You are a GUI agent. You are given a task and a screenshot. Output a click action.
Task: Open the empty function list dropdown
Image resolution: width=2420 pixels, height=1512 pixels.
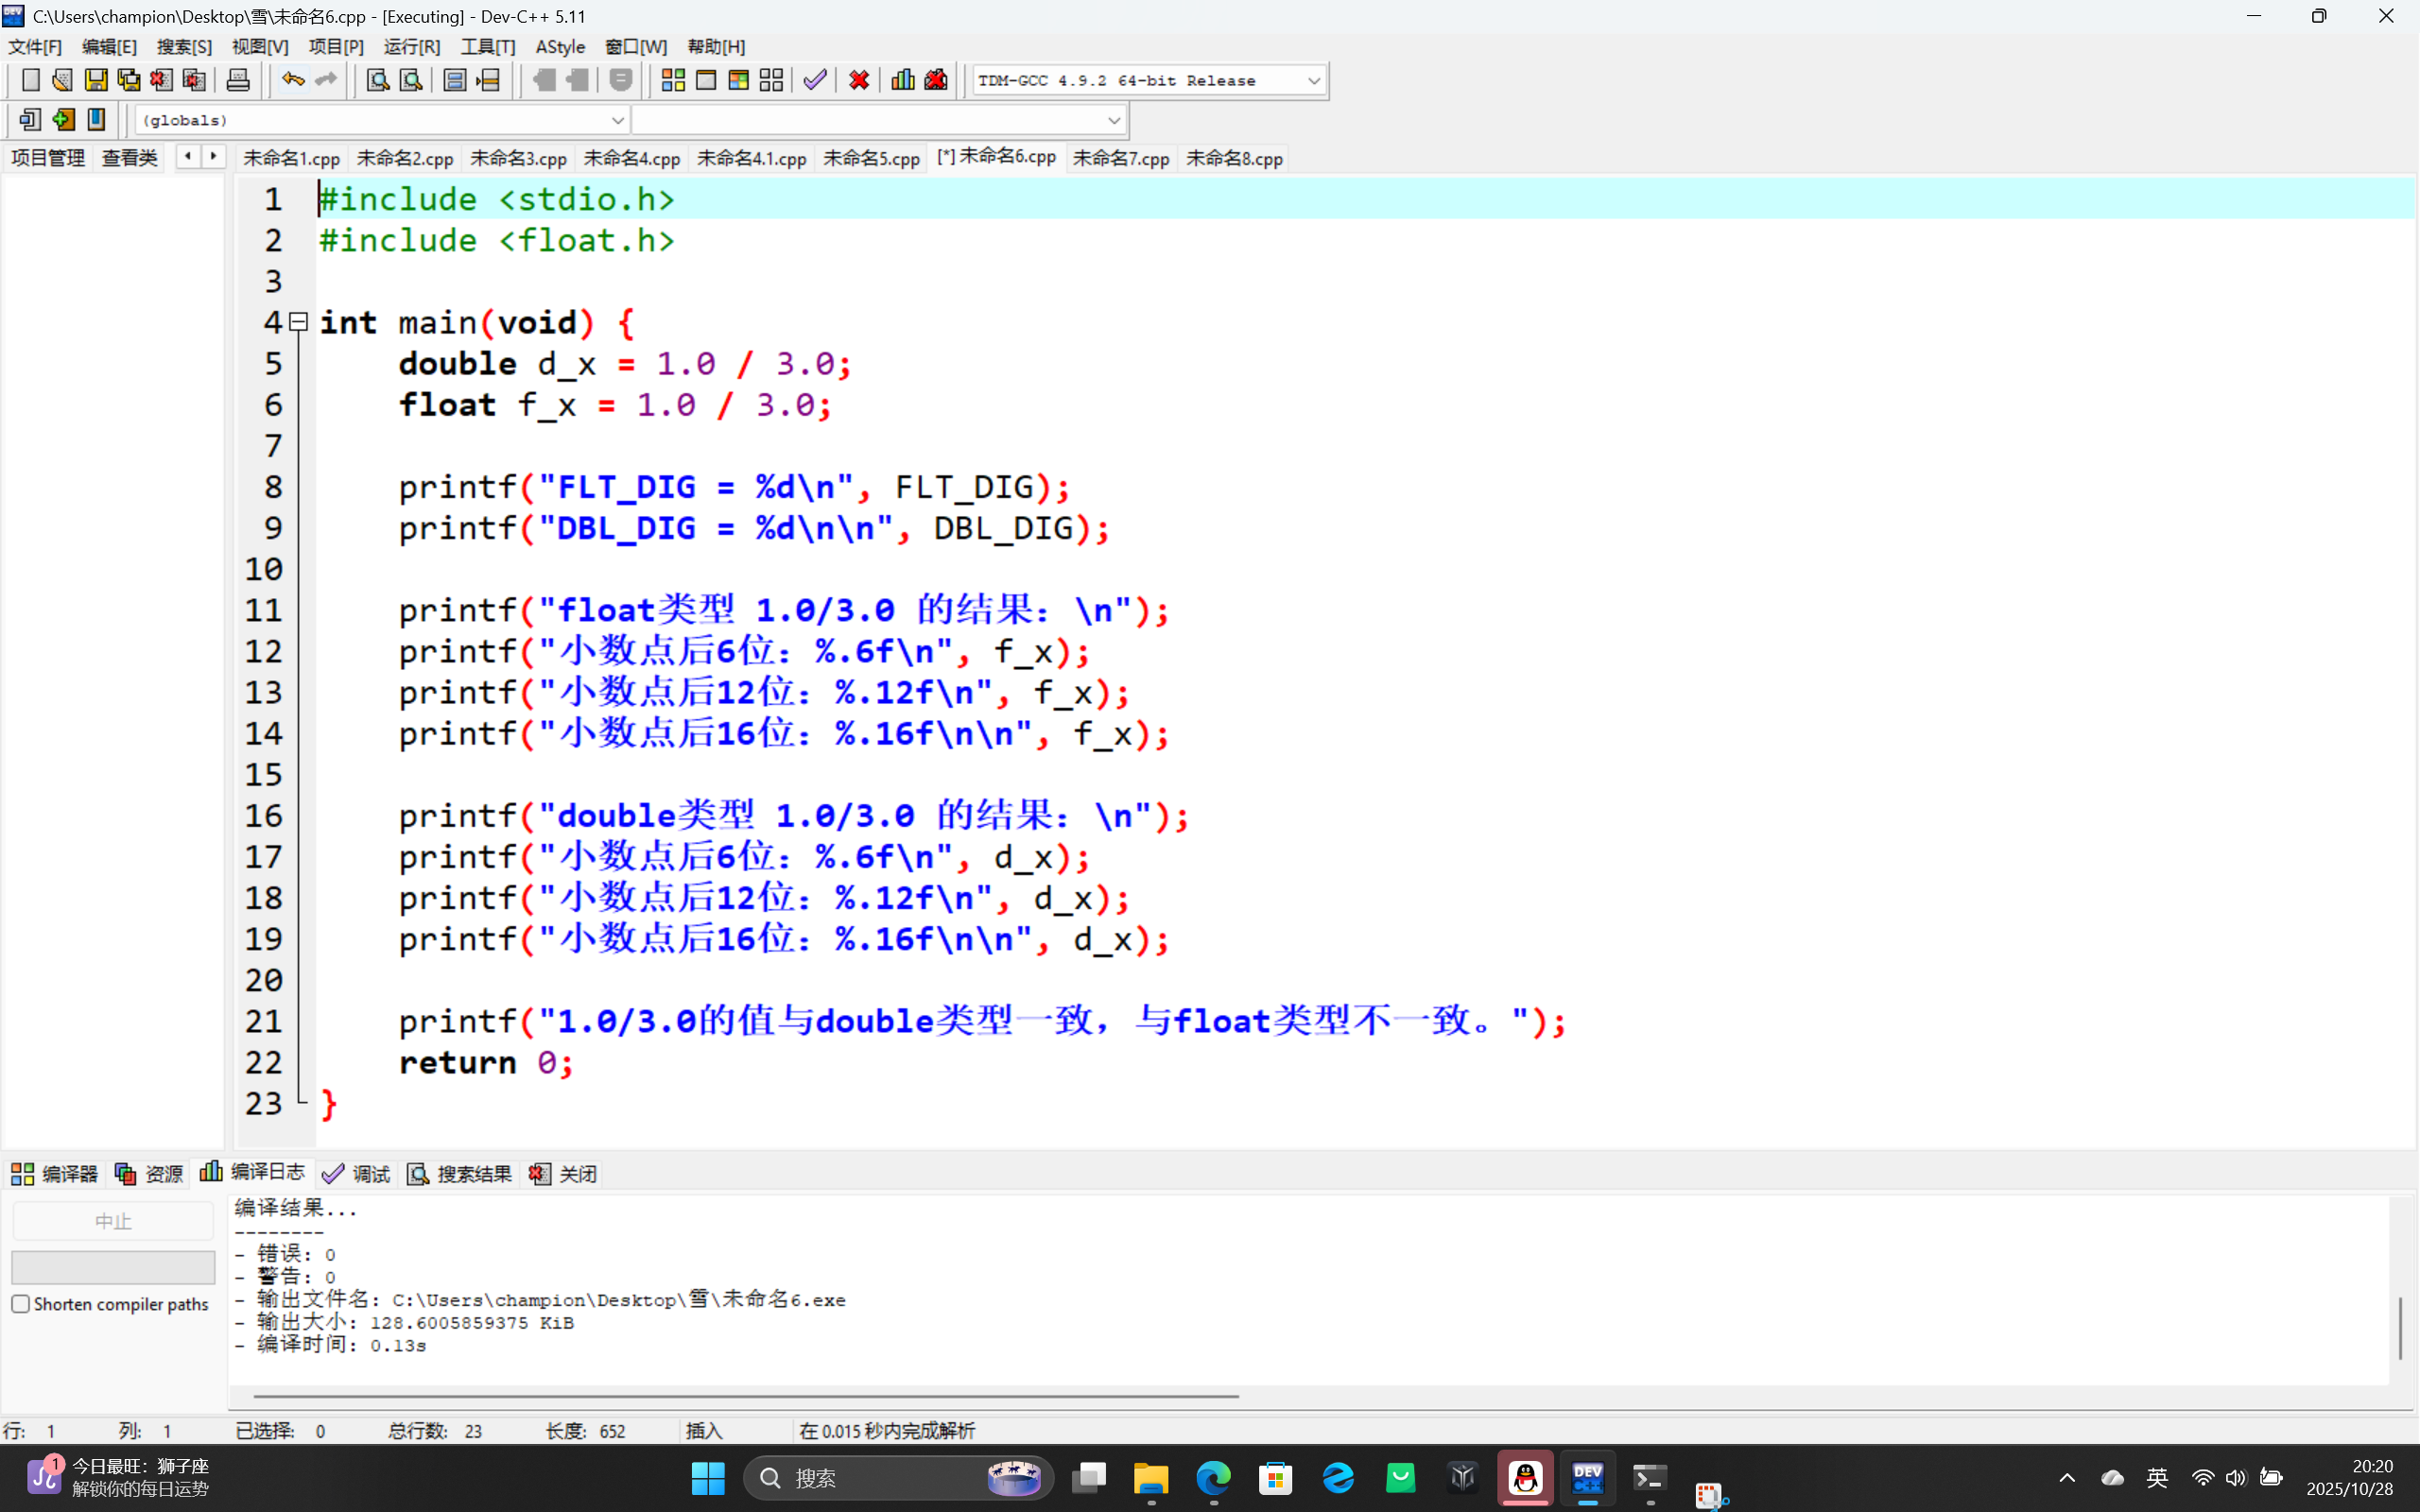click(1113, 120)
